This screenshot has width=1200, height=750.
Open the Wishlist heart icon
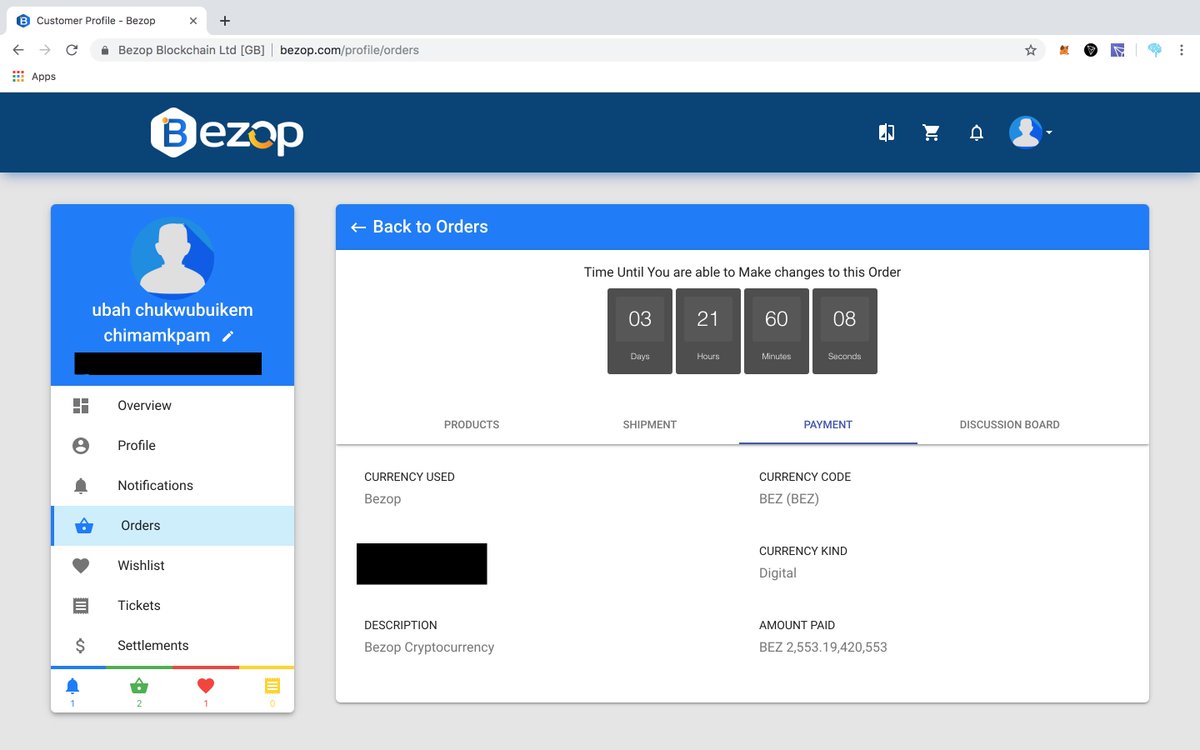(82, 565)
